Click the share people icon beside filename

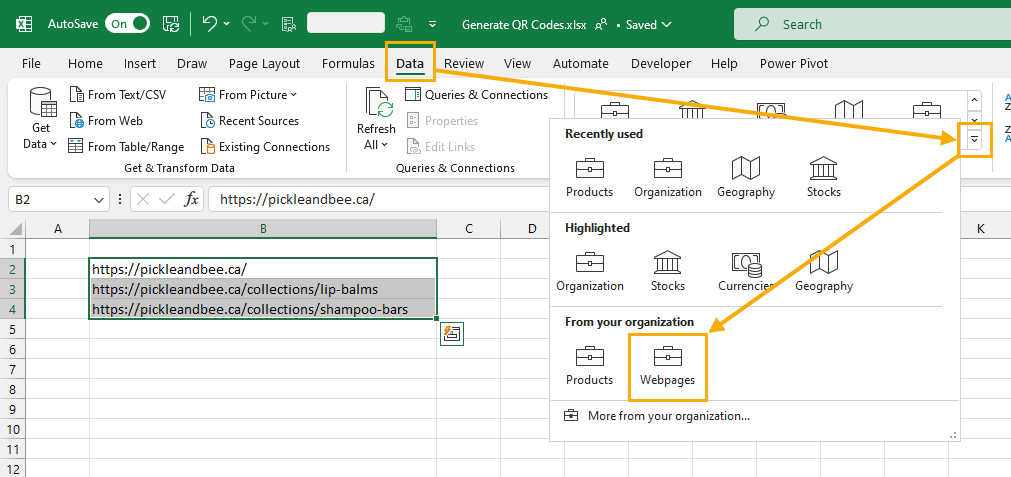[601, 24]
